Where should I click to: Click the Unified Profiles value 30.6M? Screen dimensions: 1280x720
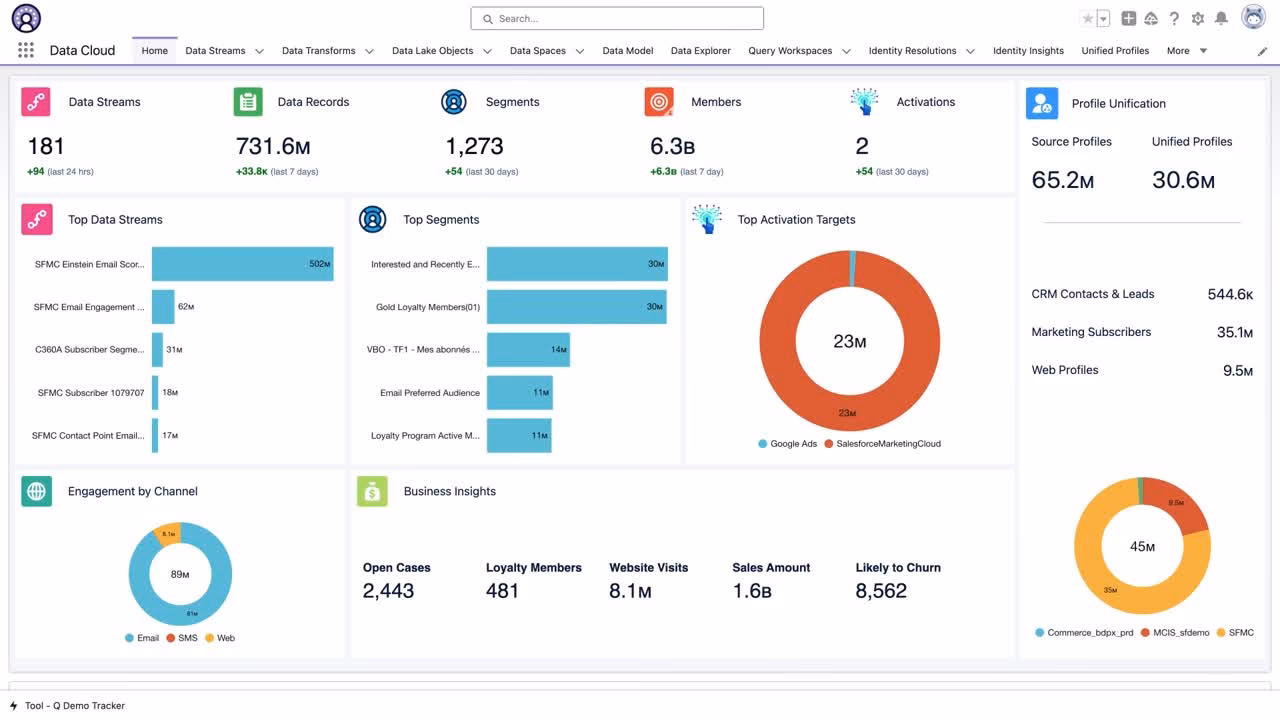pos(1183,180)
